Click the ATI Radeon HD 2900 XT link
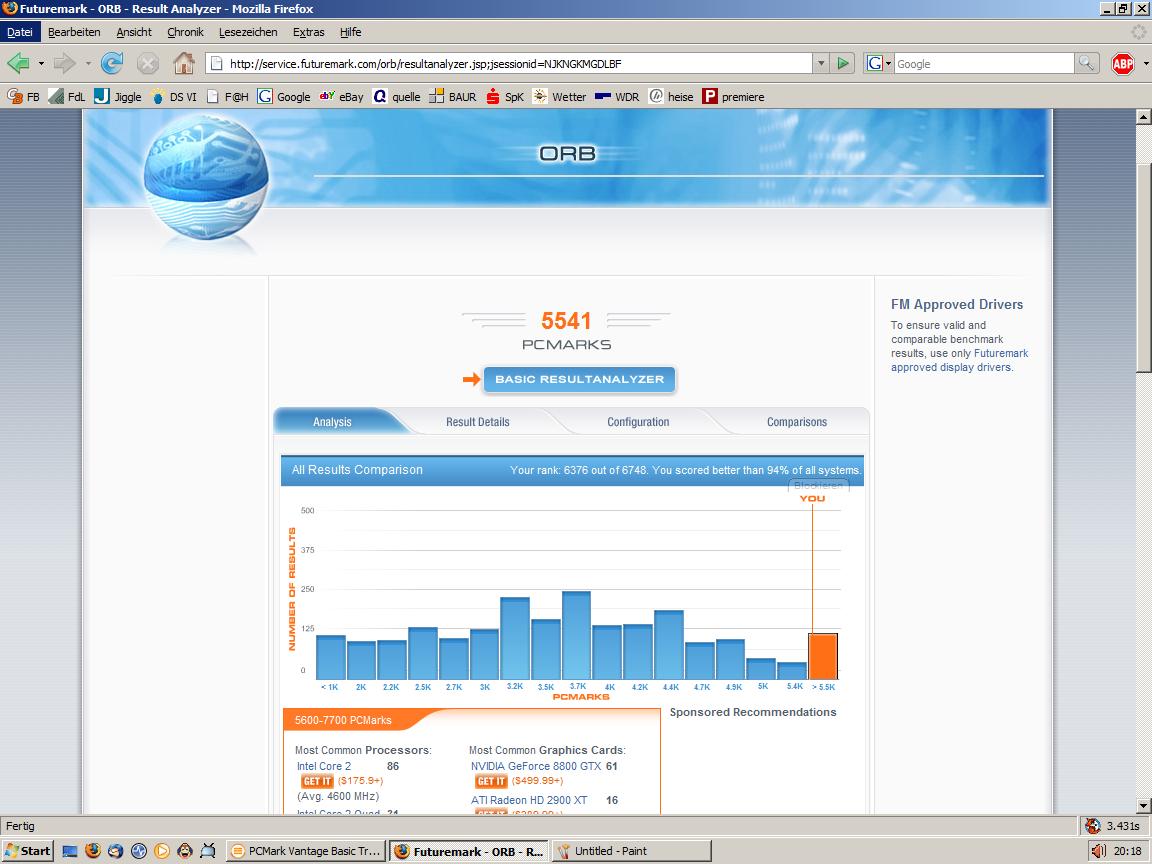Viewport: 1152px width, 864px height. tap(529, 800)
